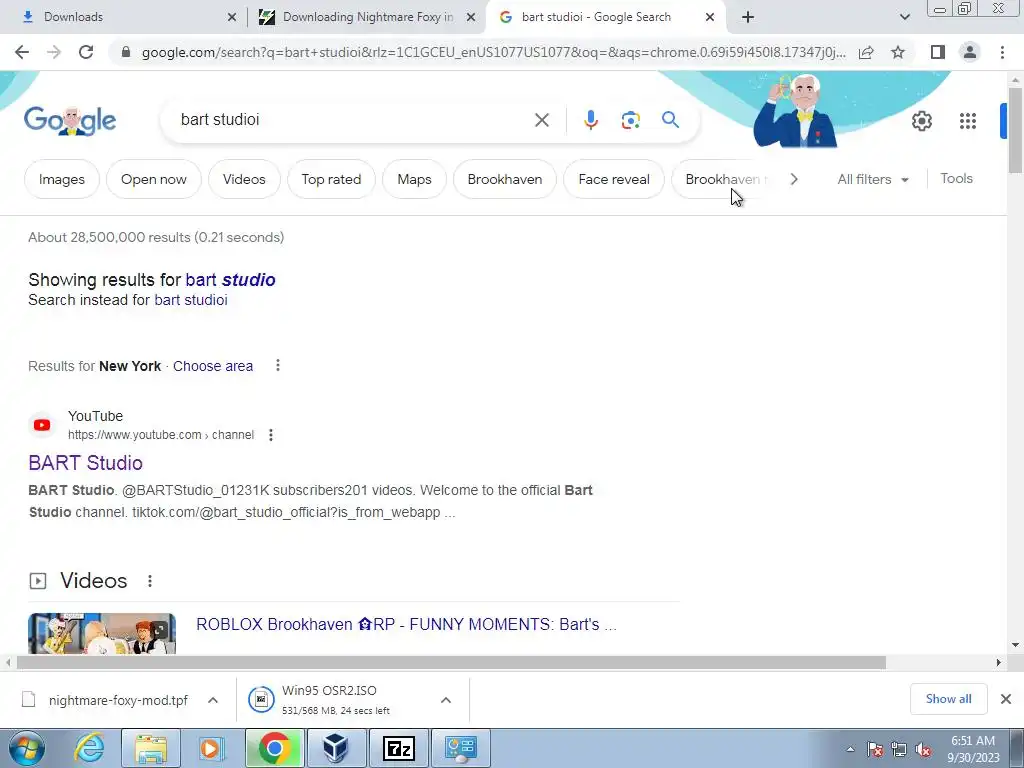Apply the Open now filter

click(x=153, y=179)
